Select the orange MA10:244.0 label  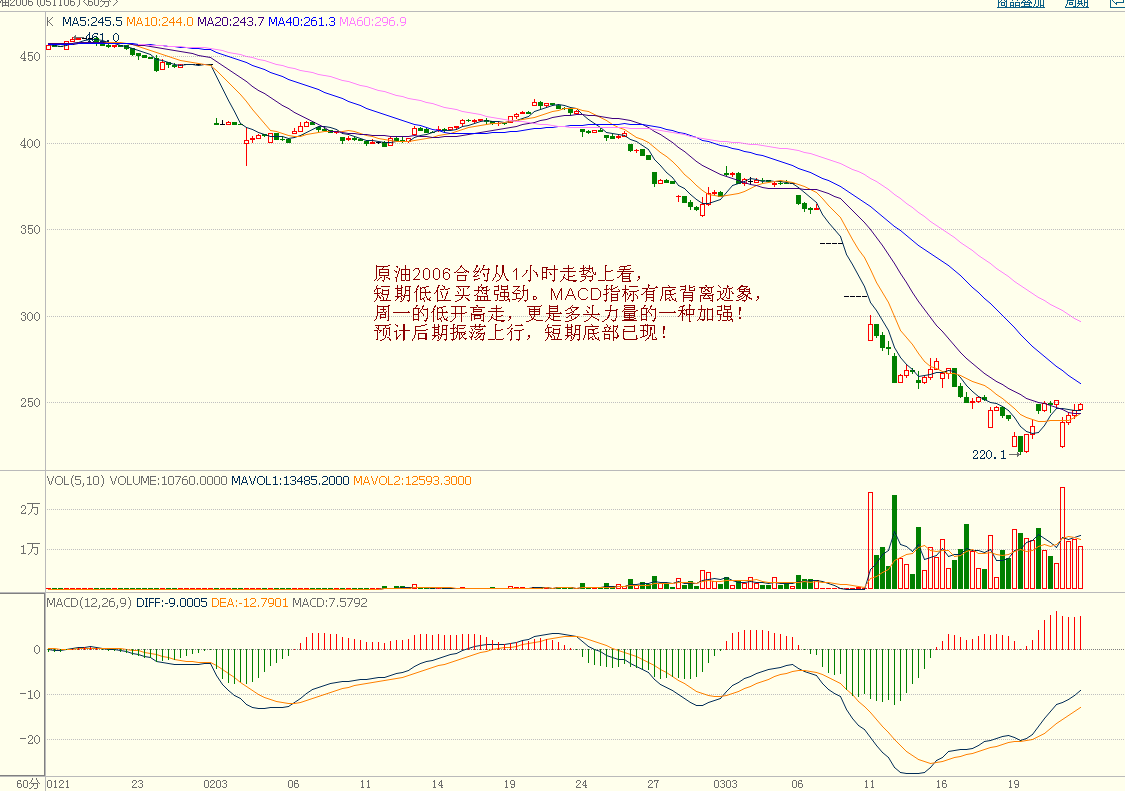point(159,21)
